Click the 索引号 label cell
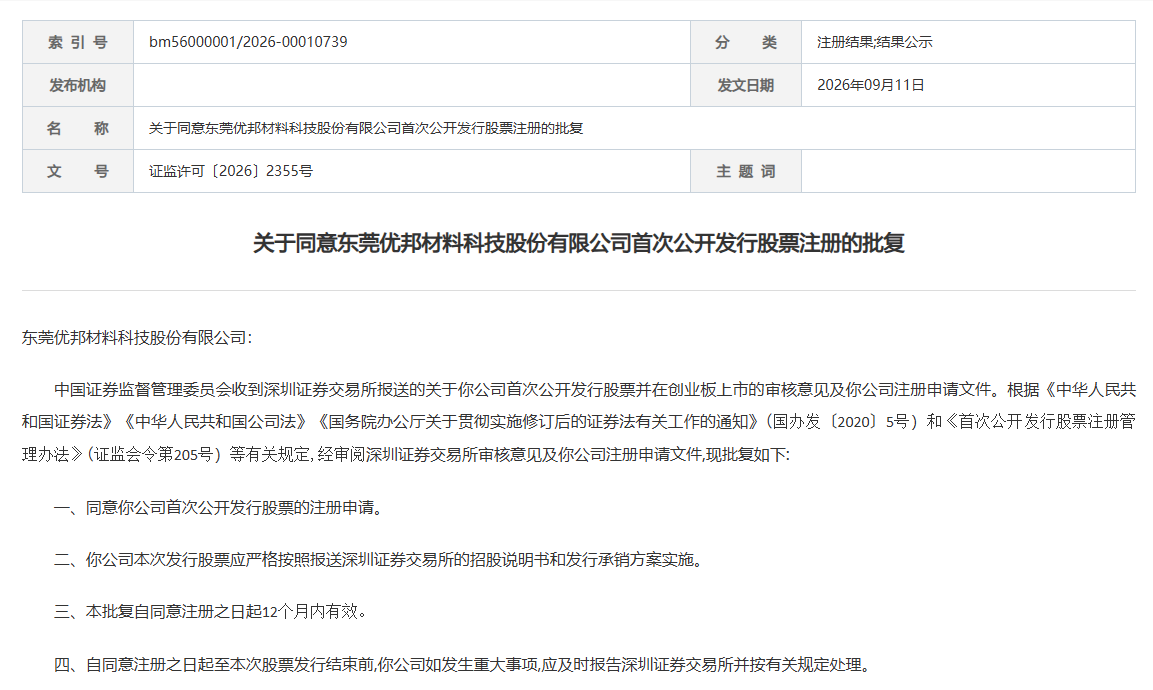 (78, 42)
